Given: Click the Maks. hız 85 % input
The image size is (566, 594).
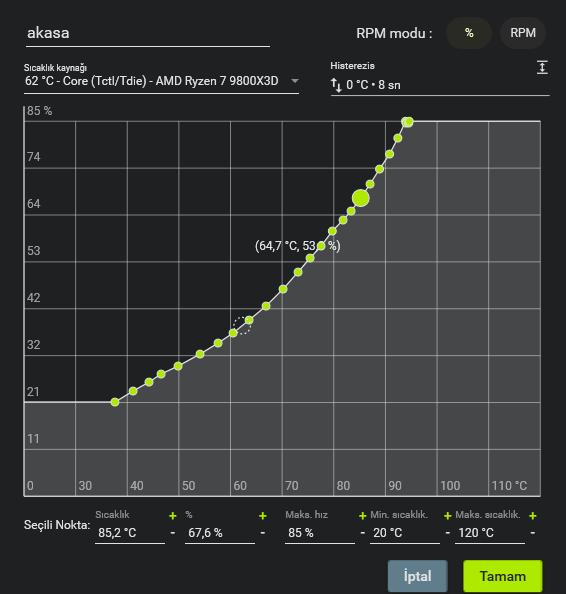Looking at the screenshot, I should coord(320,533).
